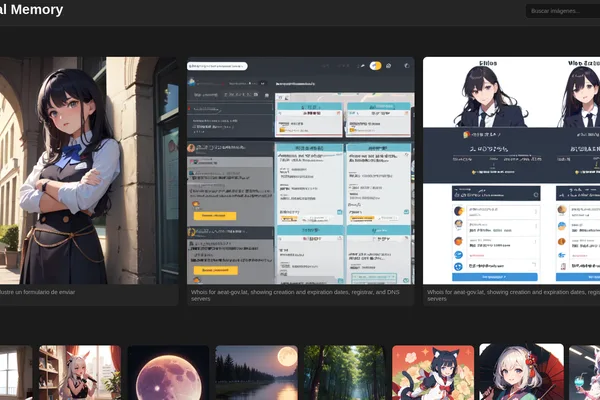Open the schoolgirl with crossed arms image
The width and height of the screenshot is (600, 400).
click(89, 170)
